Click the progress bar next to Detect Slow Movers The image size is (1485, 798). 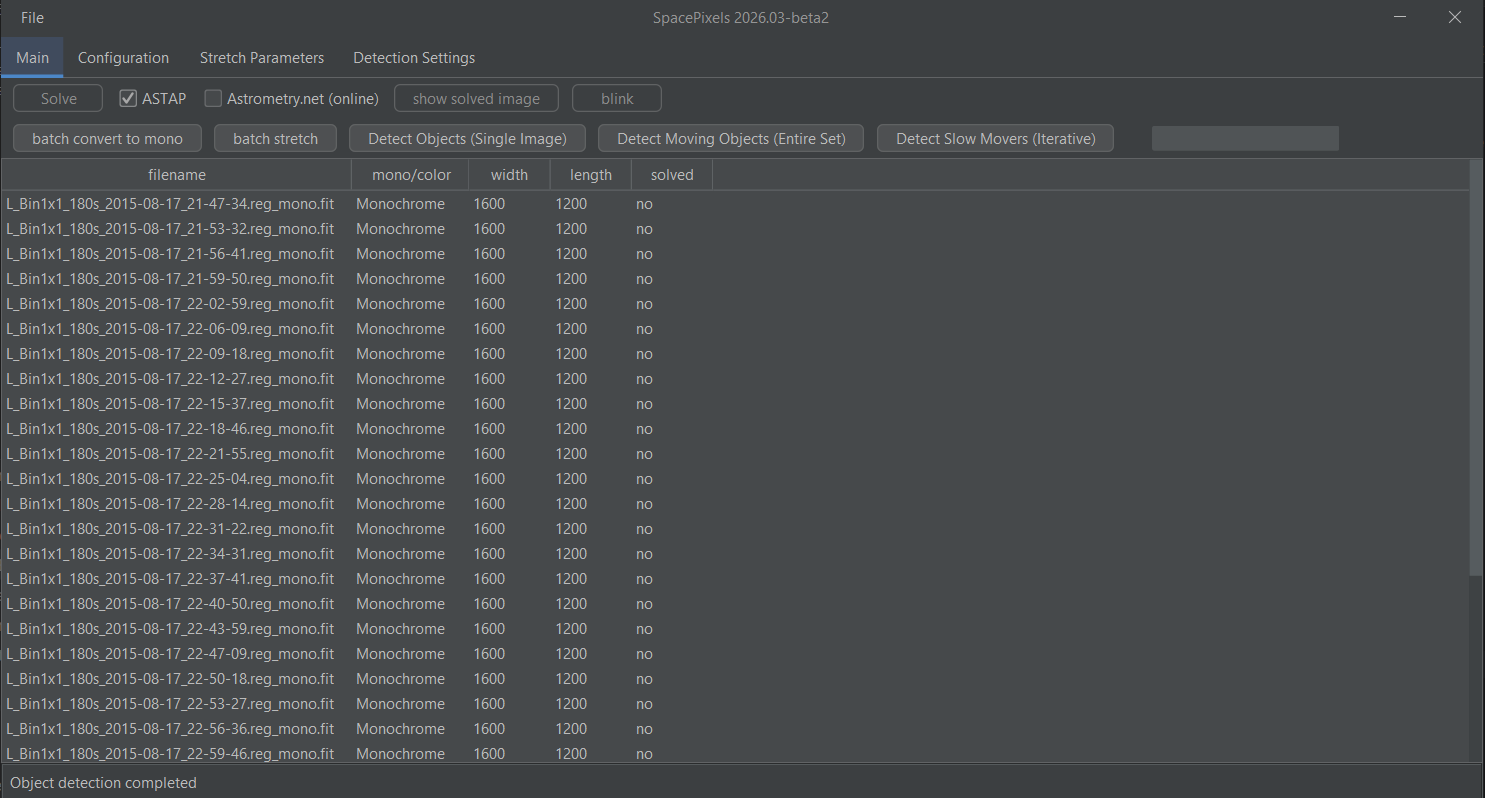click(x=1244, y=138)
